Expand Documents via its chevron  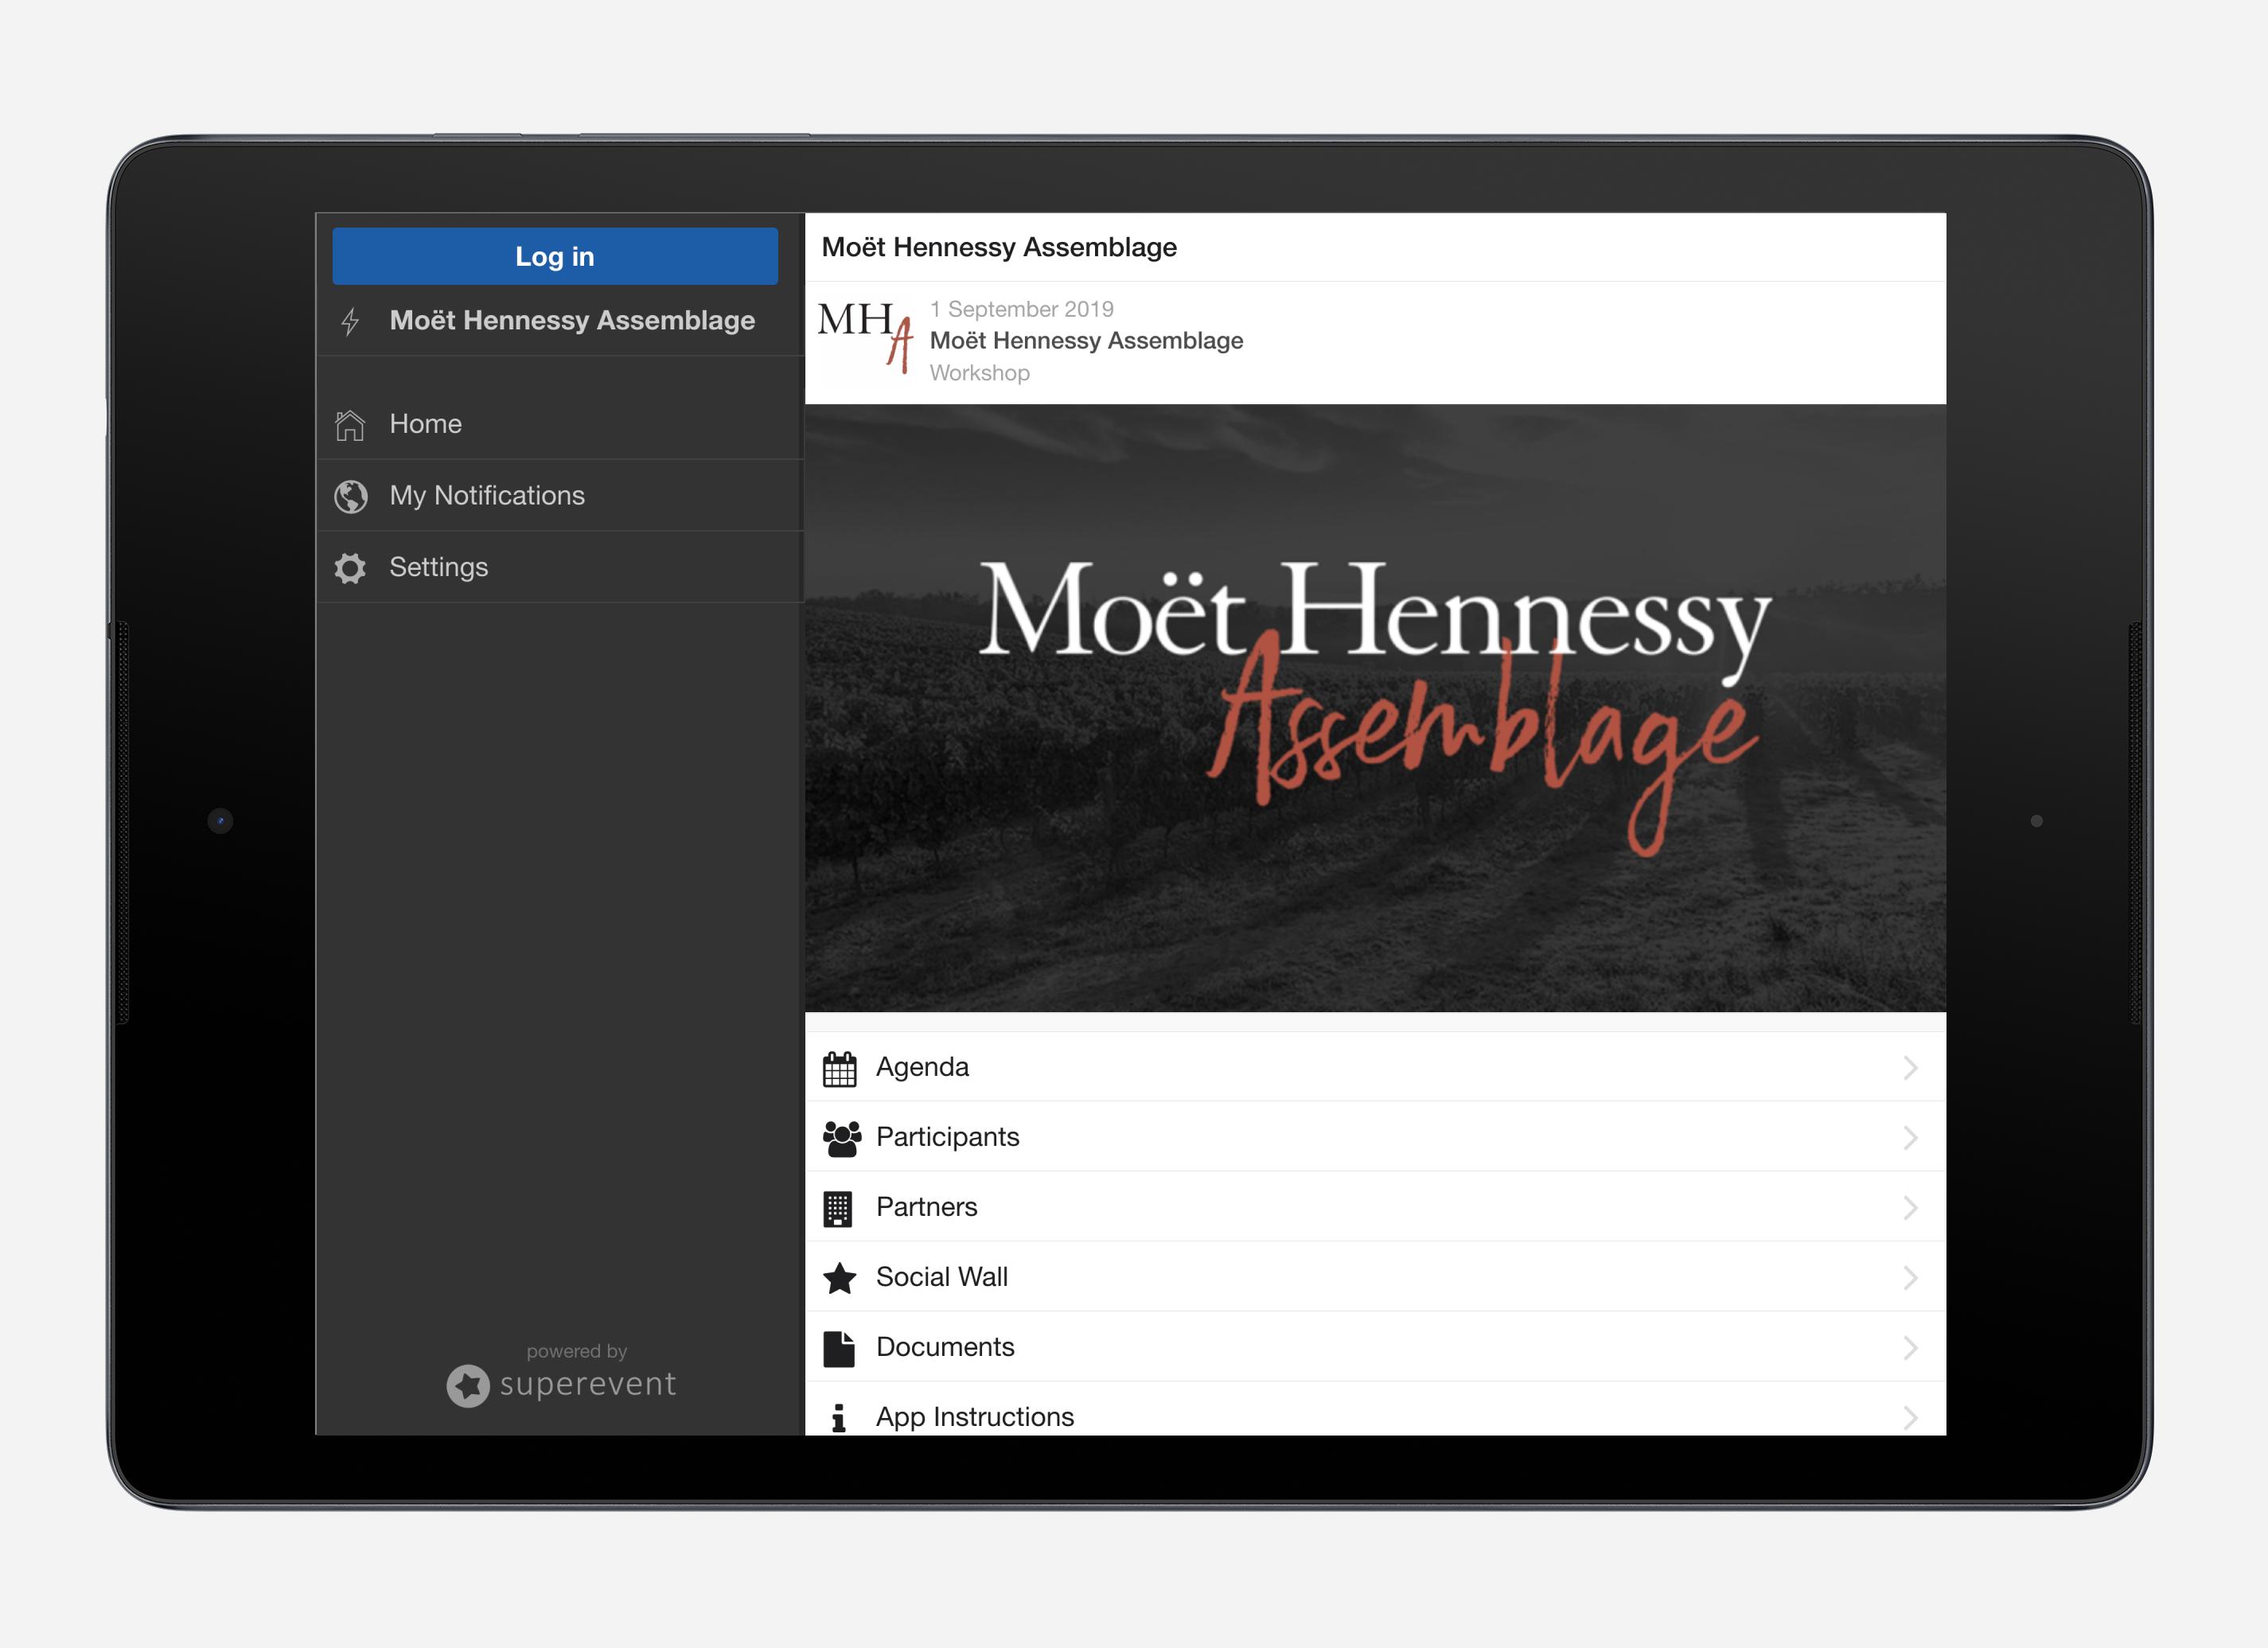(x=1909, y=1348)
